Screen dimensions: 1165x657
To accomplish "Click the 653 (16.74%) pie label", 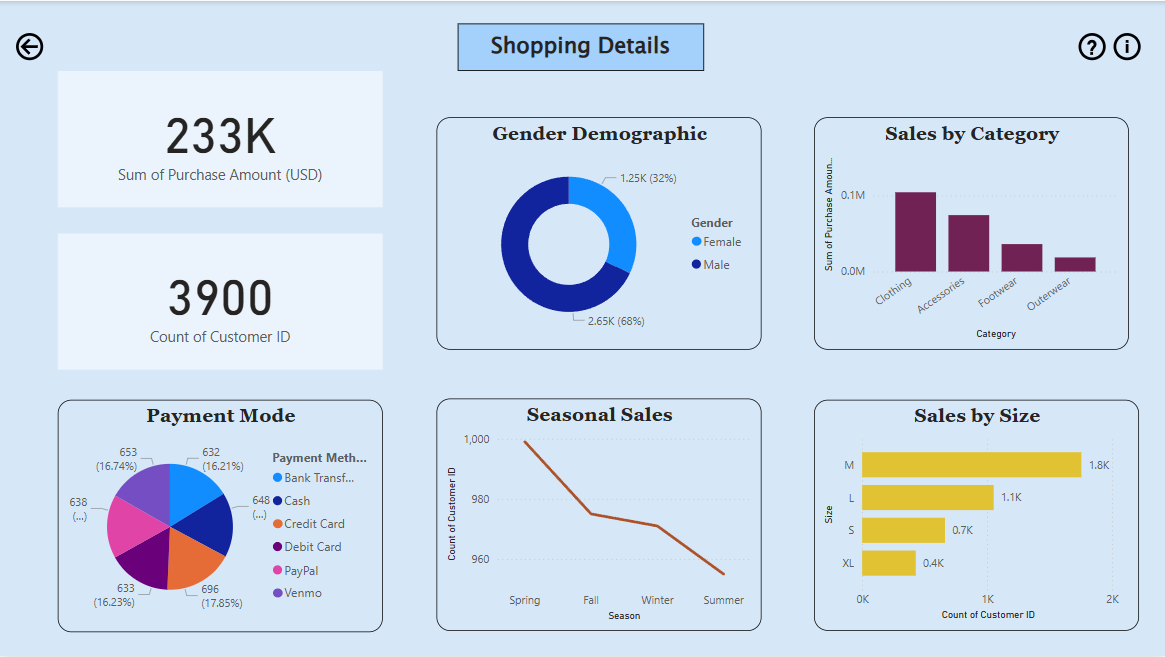I will (x=117, y=459).
